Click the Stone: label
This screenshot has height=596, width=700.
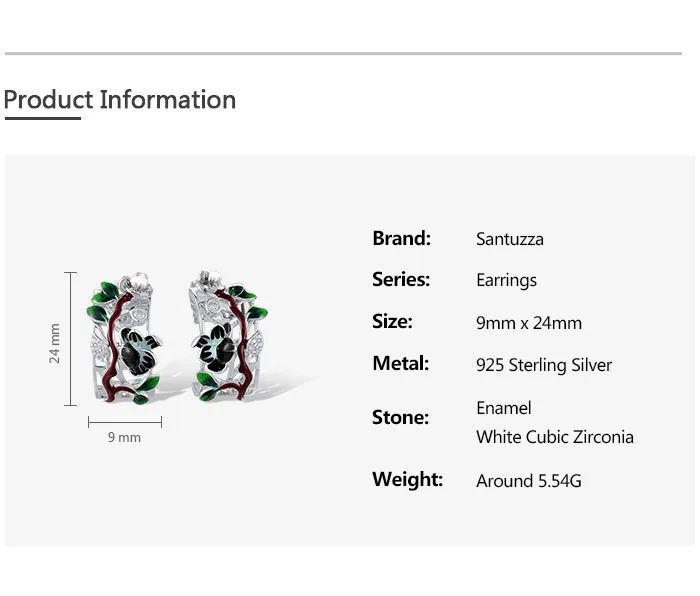click(x=400, y=417)
